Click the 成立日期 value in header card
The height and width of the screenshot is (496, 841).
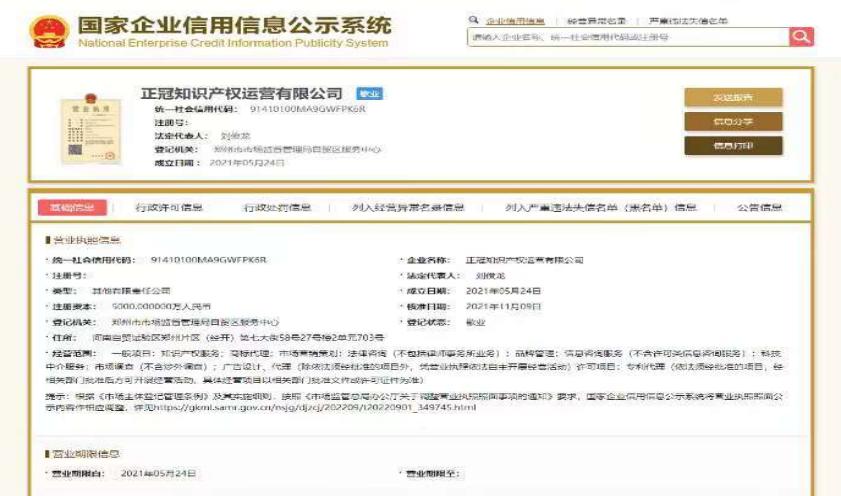pyautogui.click(x=247, y=162)
